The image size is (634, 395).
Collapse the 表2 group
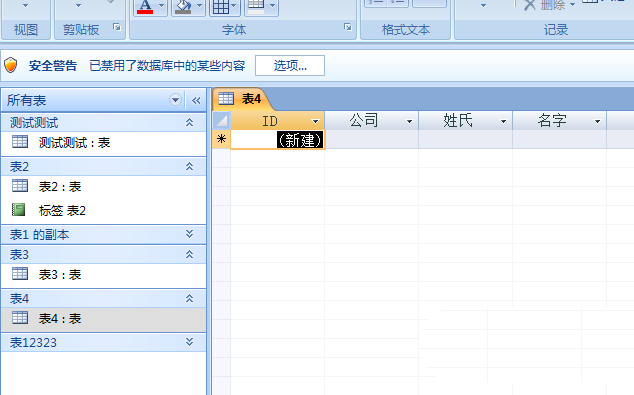coord(189,166)
